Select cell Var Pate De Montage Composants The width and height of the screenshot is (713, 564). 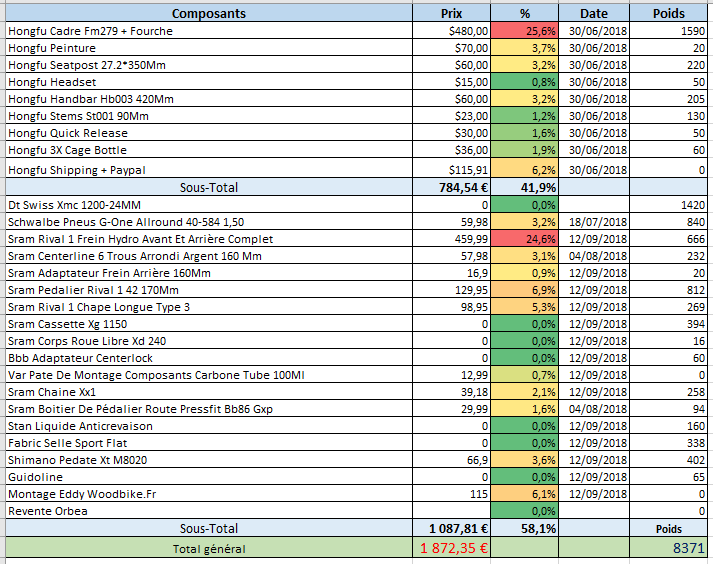click(x=209, y=375)
